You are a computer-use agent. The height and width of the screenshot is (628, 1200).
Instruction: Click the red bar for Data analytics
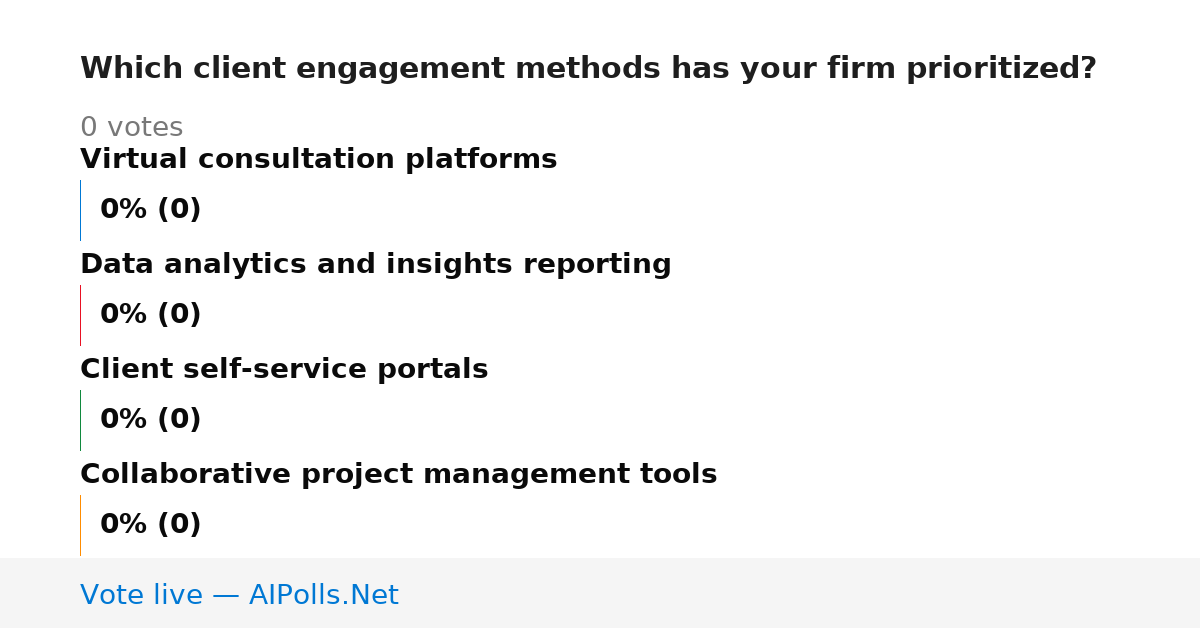80,315
